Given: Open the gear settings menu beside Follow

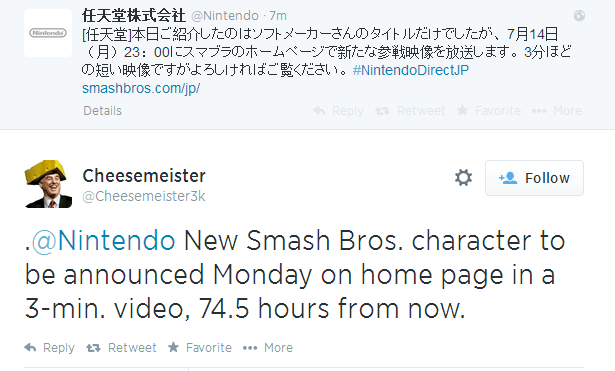Looking at the screenshot, I should [x=463, y=178].
